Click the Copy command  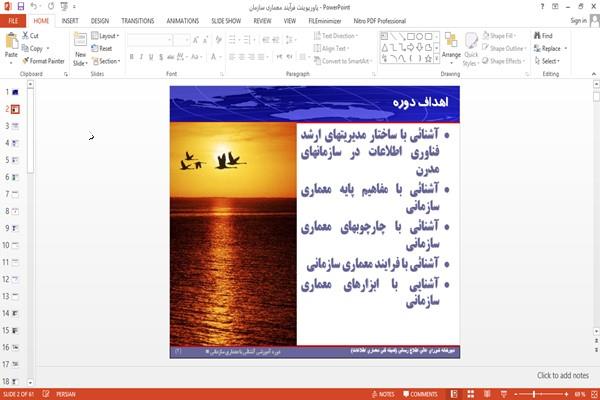pyautogui.click(x=35, y=48)
